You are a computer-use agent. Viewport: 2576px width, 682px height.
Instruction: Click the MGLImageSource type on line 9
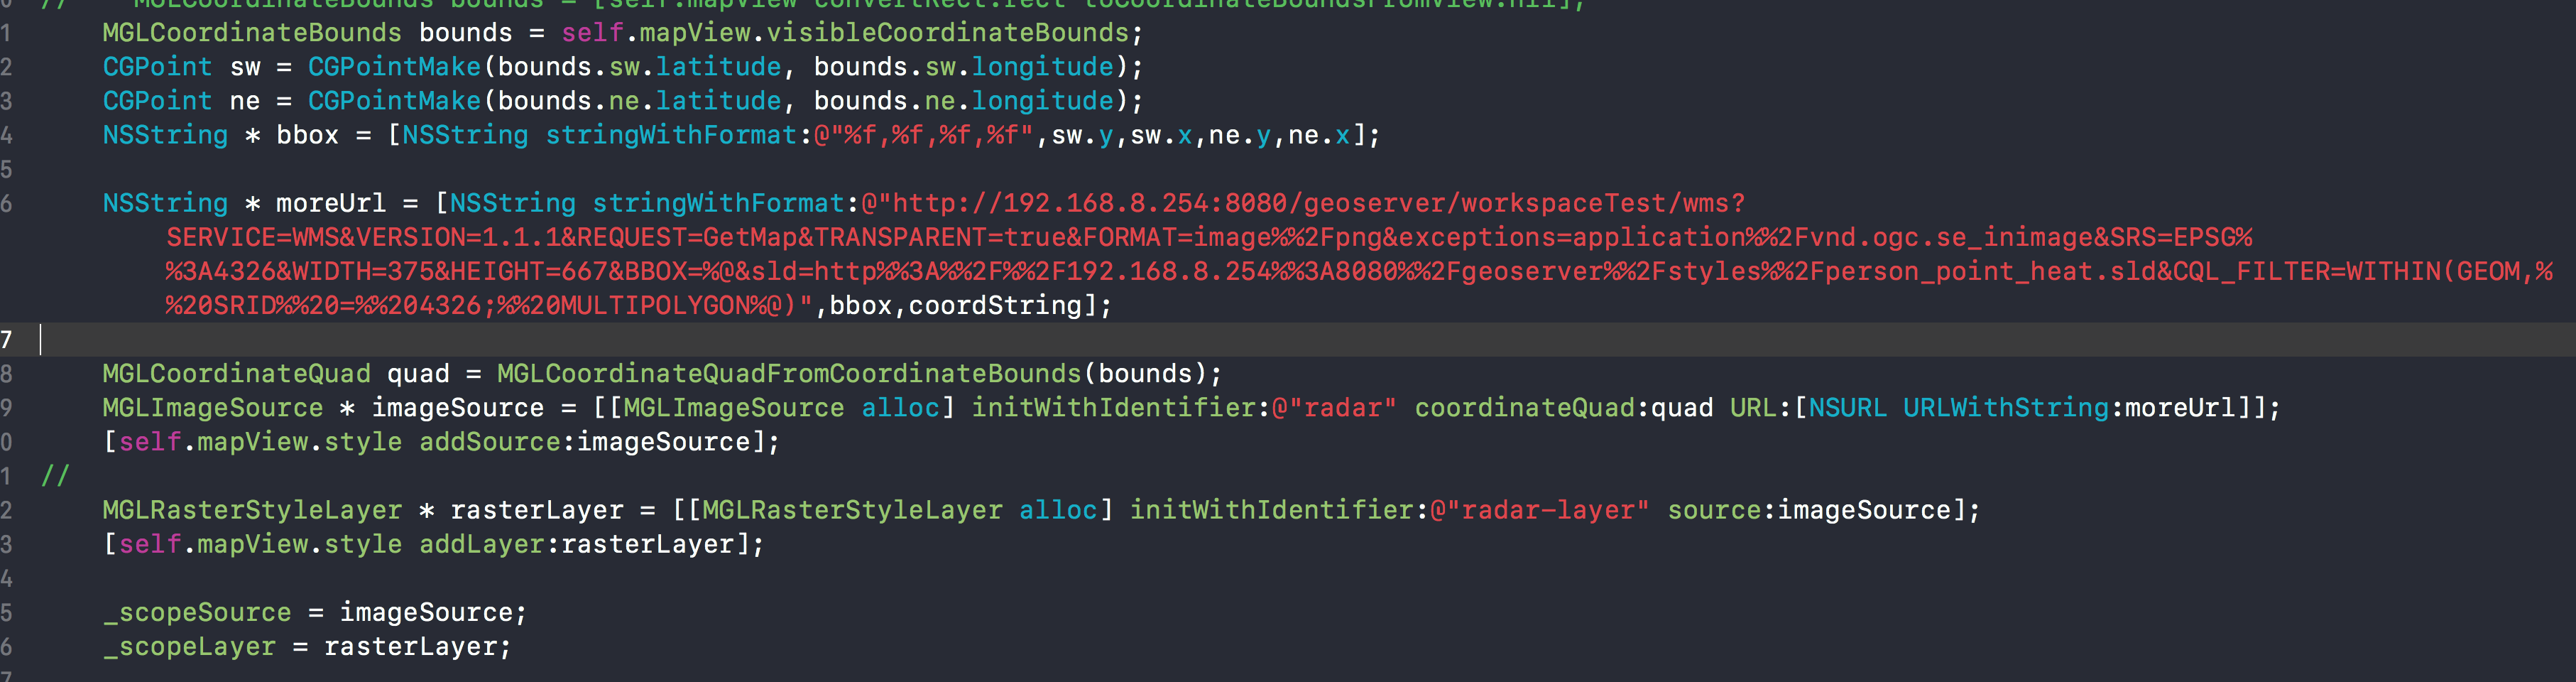(212, 407)
